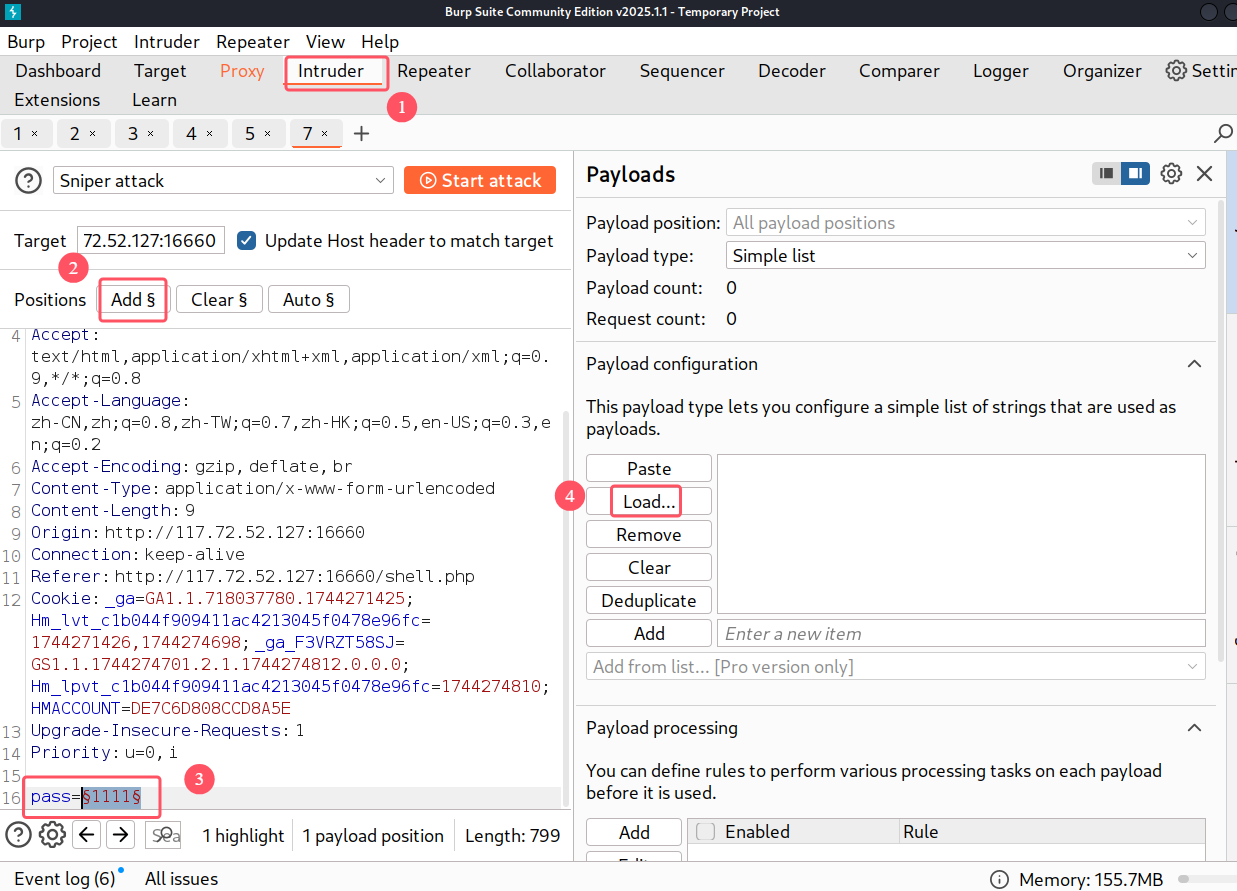The height and width of the screenshot is (891, 1237).
Task: Open the Repeater menu in menu bar
Action: click(x=253, y=42)
